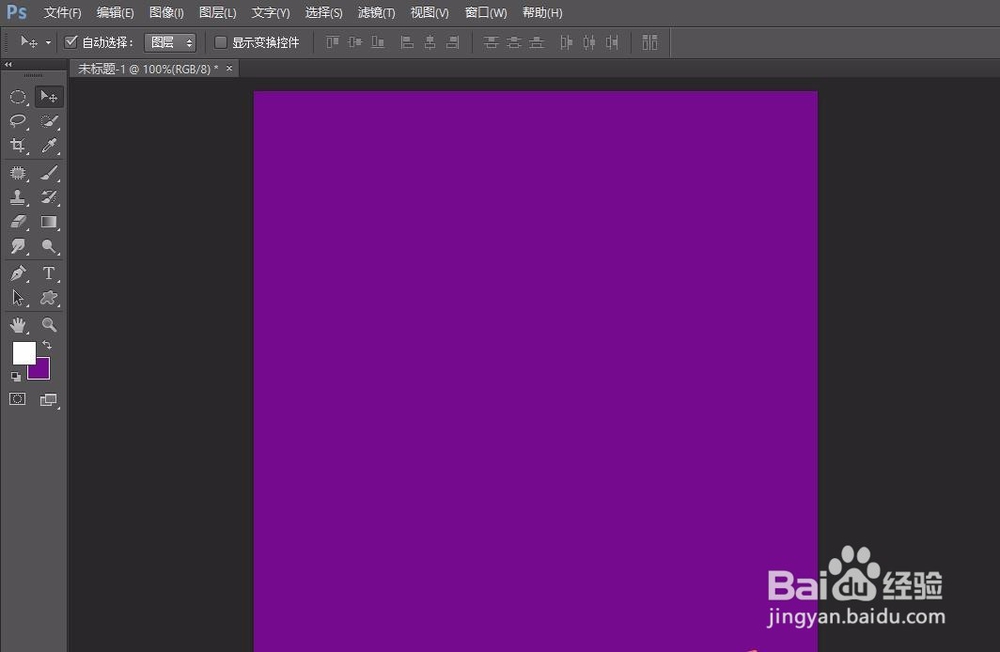The height and width of the screenshot is (652, 1000).
Task: Select the Custom Shape tool
Action: pos(49,298)
